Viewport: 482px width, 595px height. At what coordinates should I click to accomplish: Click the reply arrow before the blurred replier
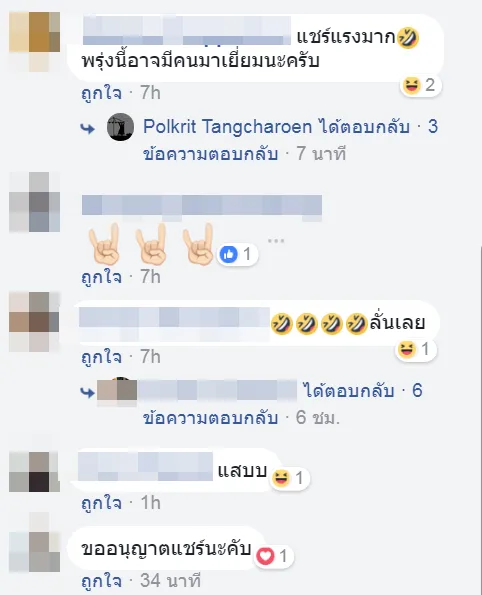pyautogui.click(x=88, y=392)
